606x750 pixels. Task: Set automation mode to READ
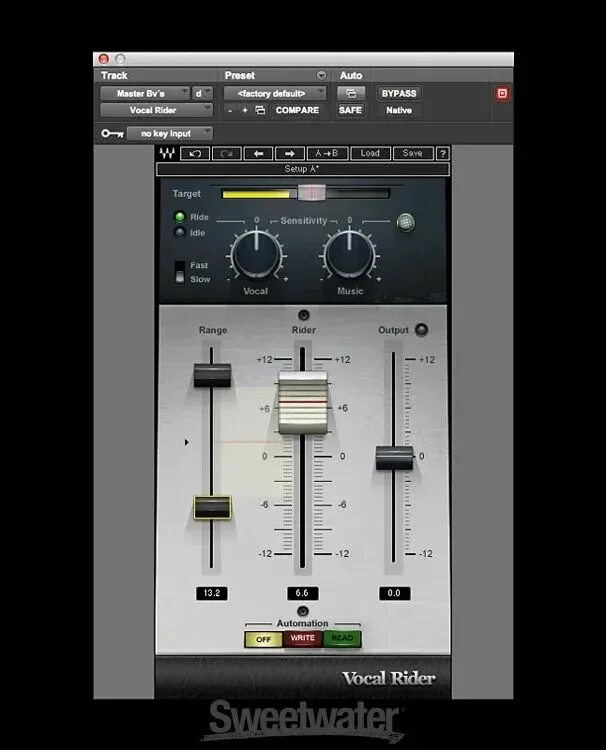click(x=342, y=638)
